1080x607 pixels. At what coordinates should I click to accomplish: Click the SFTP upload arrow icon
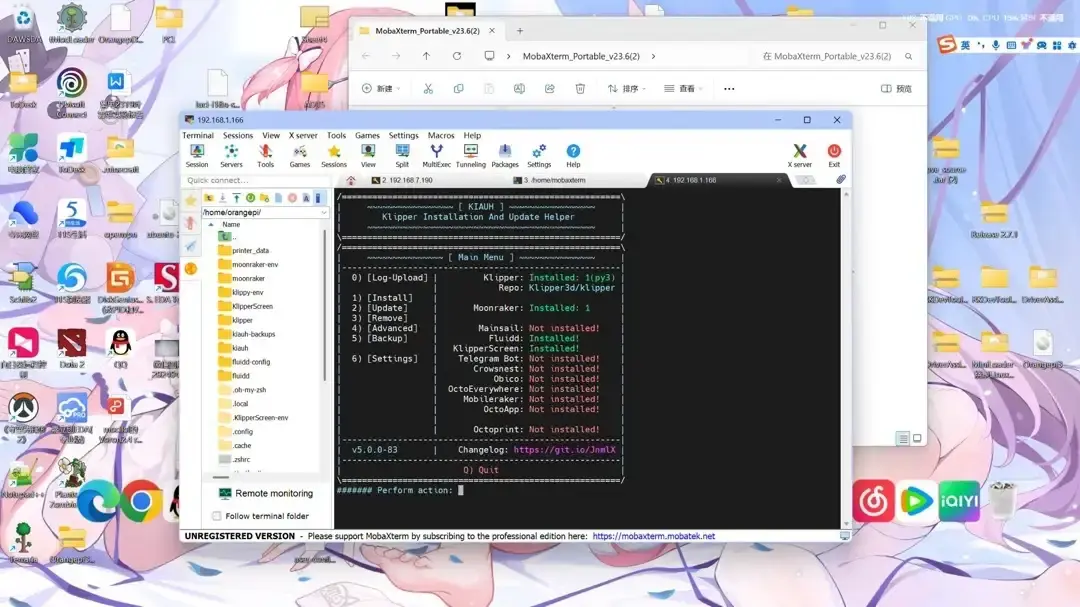coord(236,198)
